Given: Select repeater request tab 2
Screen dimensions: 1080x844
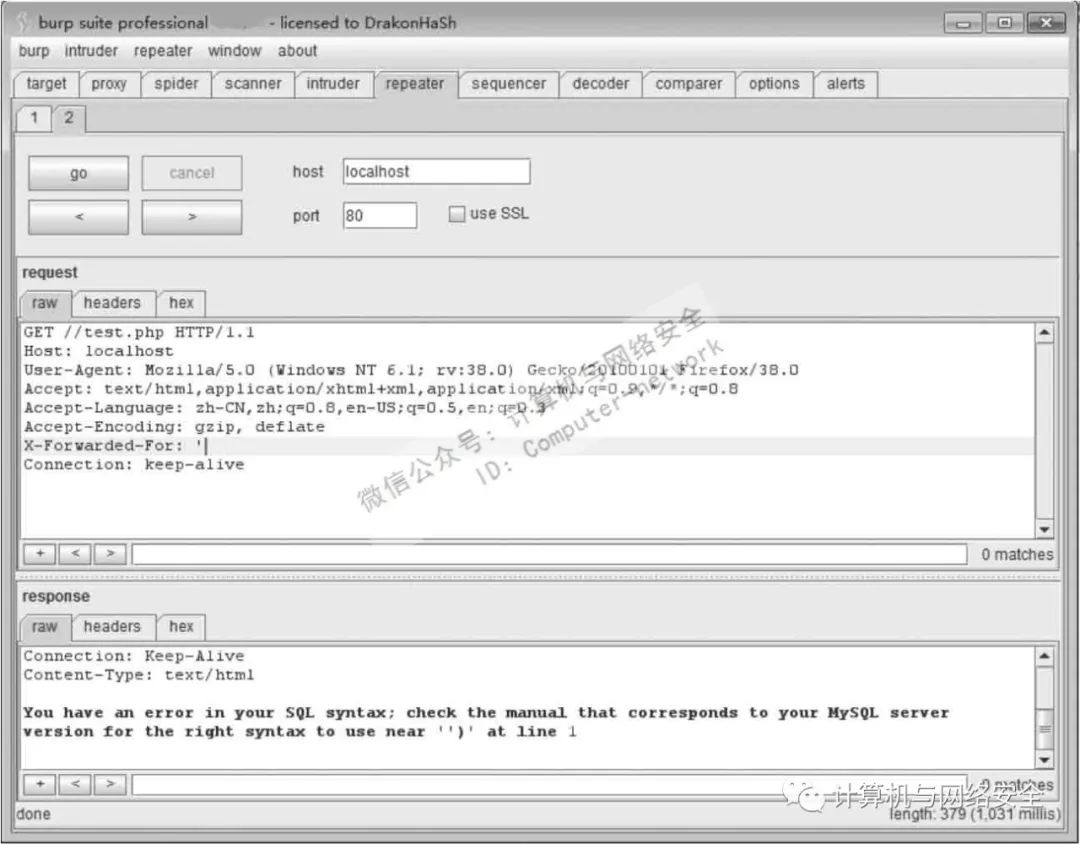Looking at the screenshot, I should coord(69,118).
